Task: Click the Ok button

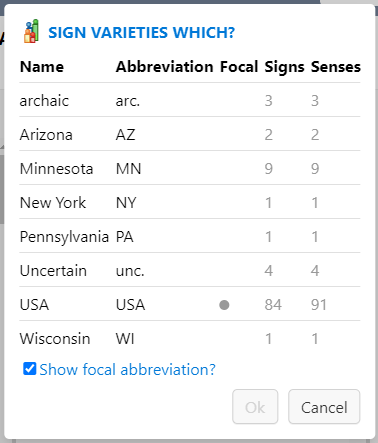Action: [255, 407]
